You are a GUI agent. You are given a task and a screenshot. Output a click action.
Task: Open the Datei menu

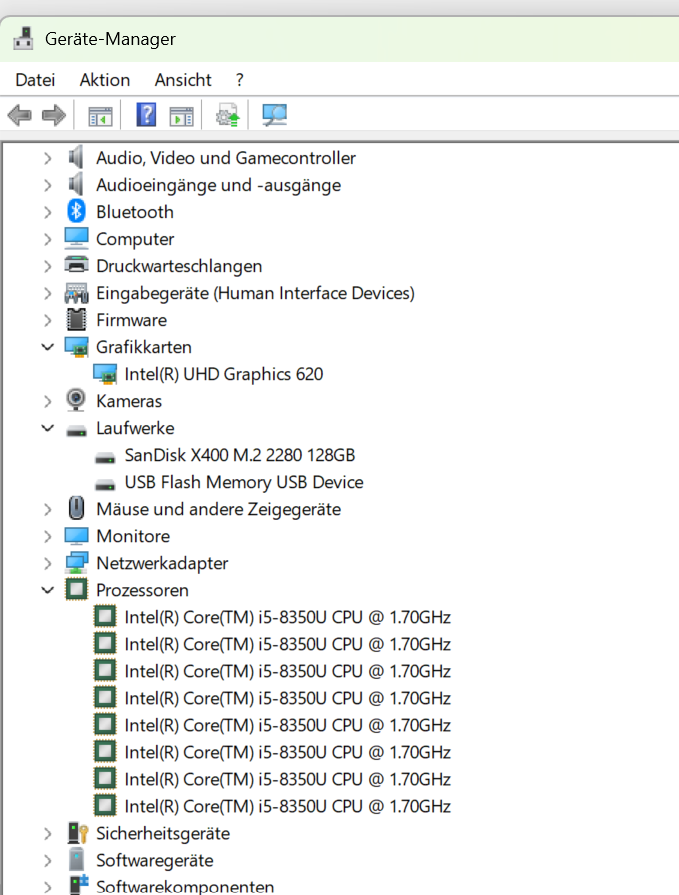point(35,80)
